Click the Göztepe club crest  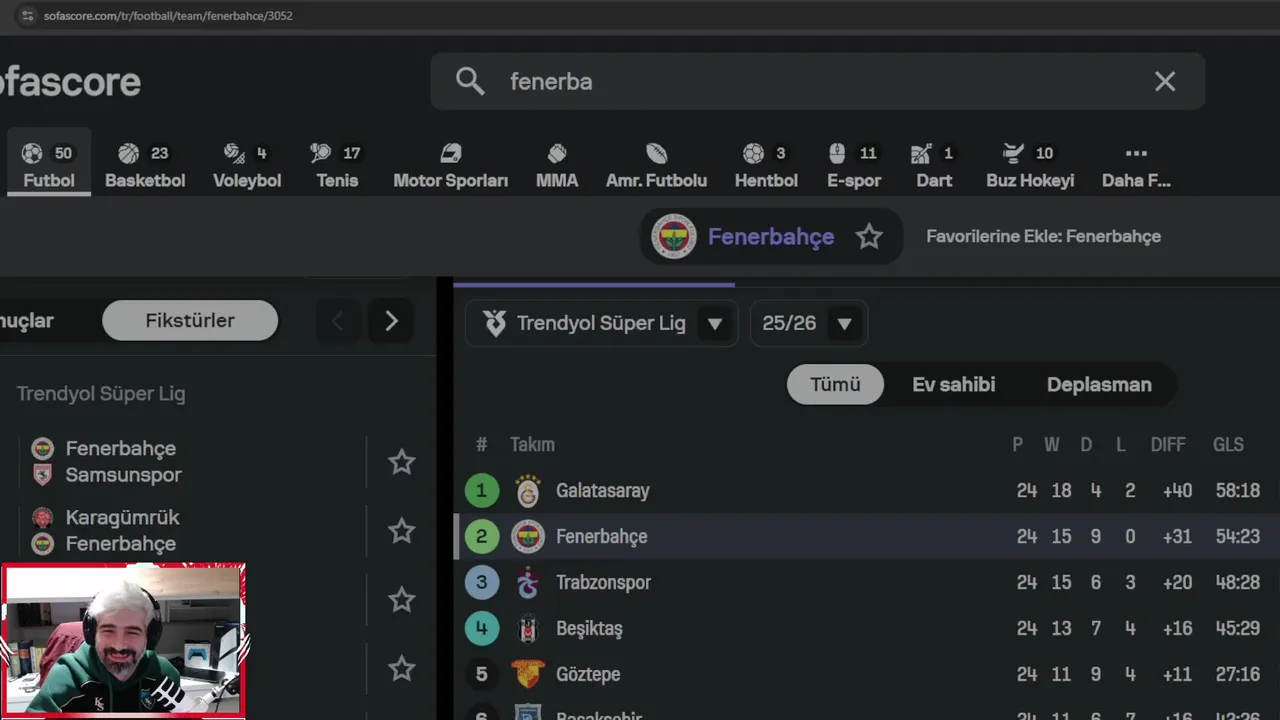coord(528,675)
